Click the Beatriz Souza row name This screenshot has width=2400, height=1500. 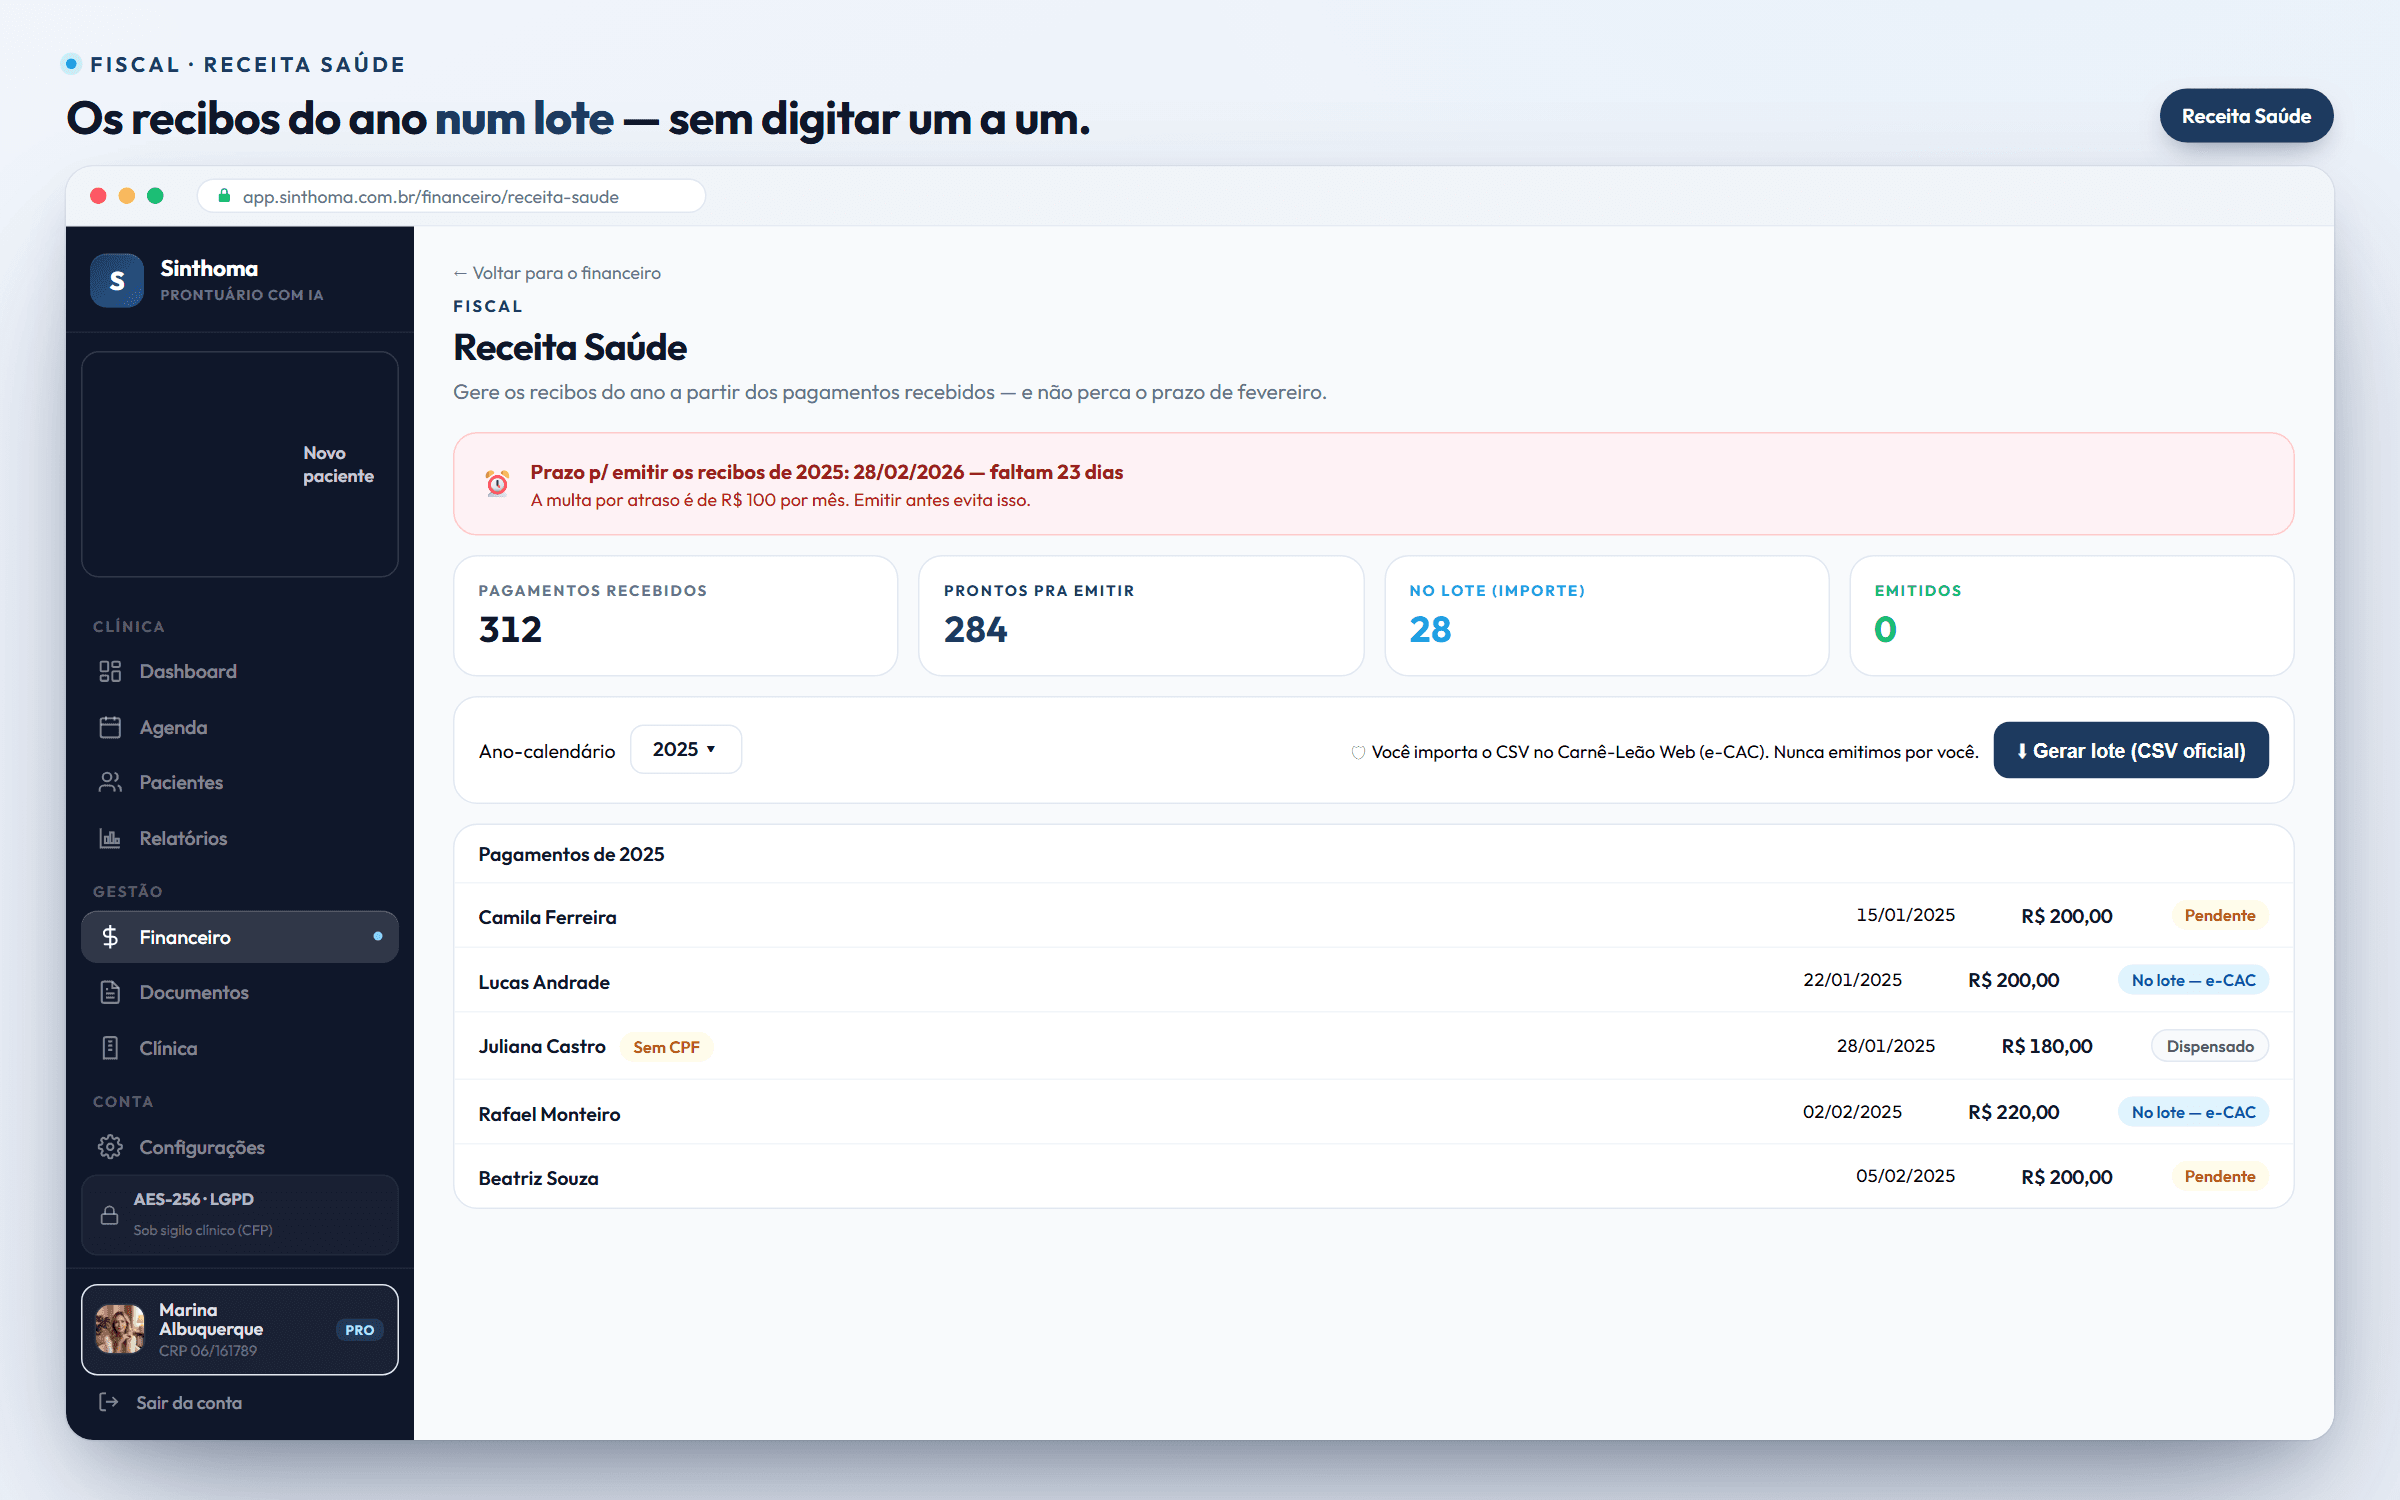click(538, 1178)
